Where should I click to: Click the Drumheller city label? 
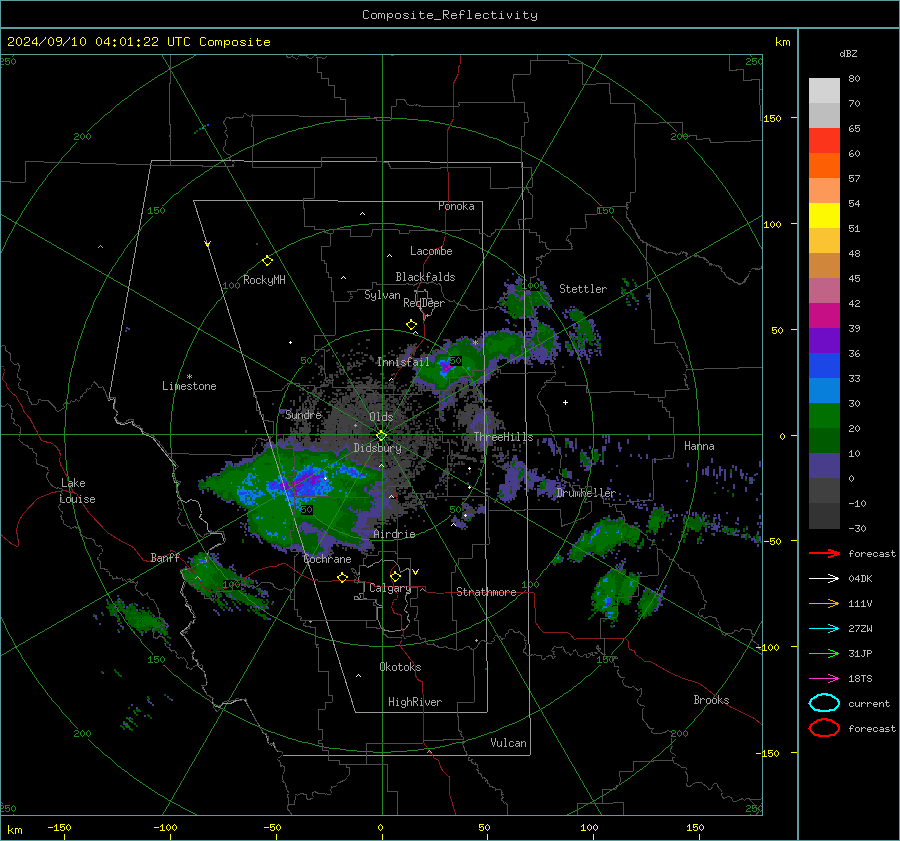point(585,493)
